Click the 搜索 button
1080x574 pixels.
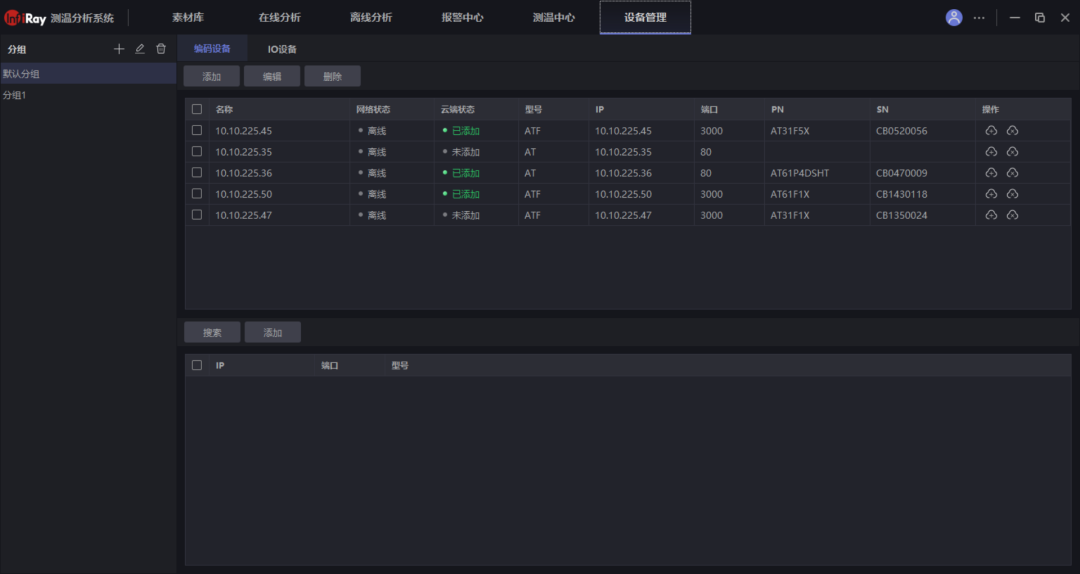click(x=212, y=333)
